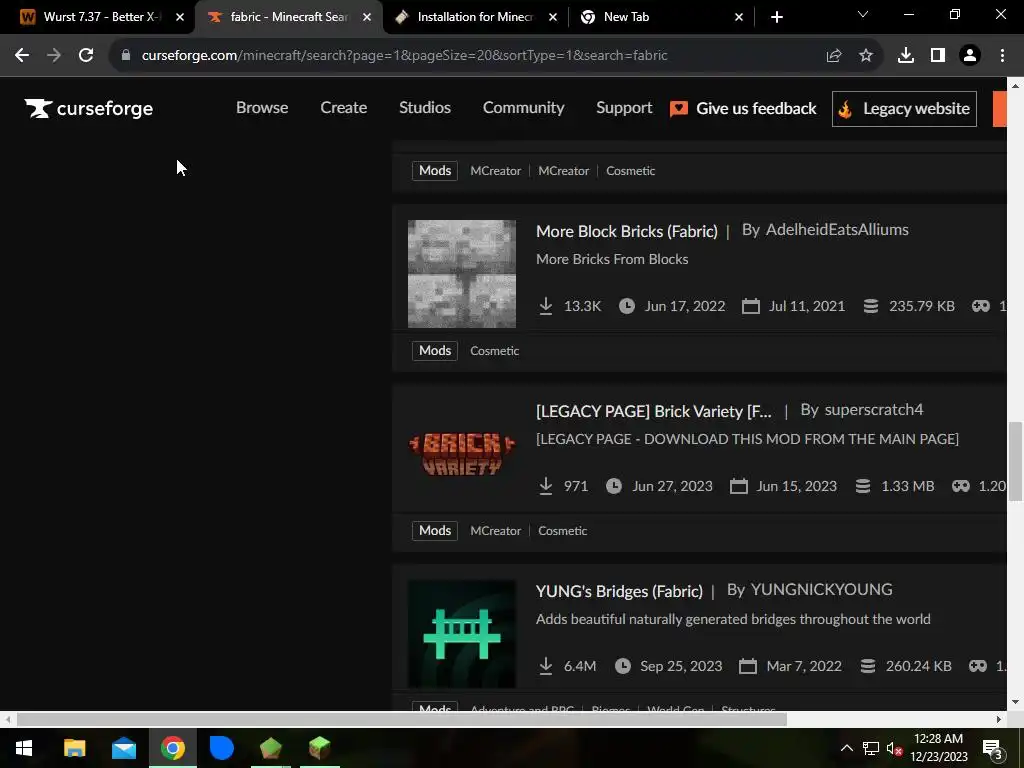Screen dimensions: 1024x768
Task: Click MCreator tag under Brick Variety
Action: pyautogui.click(x=496, y=531)
